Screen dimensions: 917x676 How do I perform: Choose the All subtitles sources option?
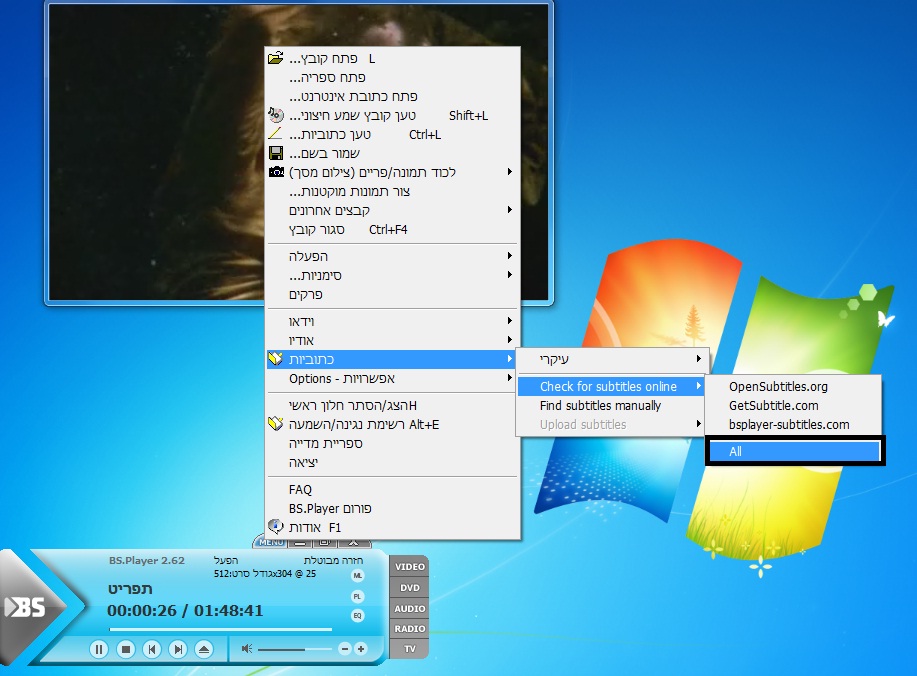click(x=793, y=451)
